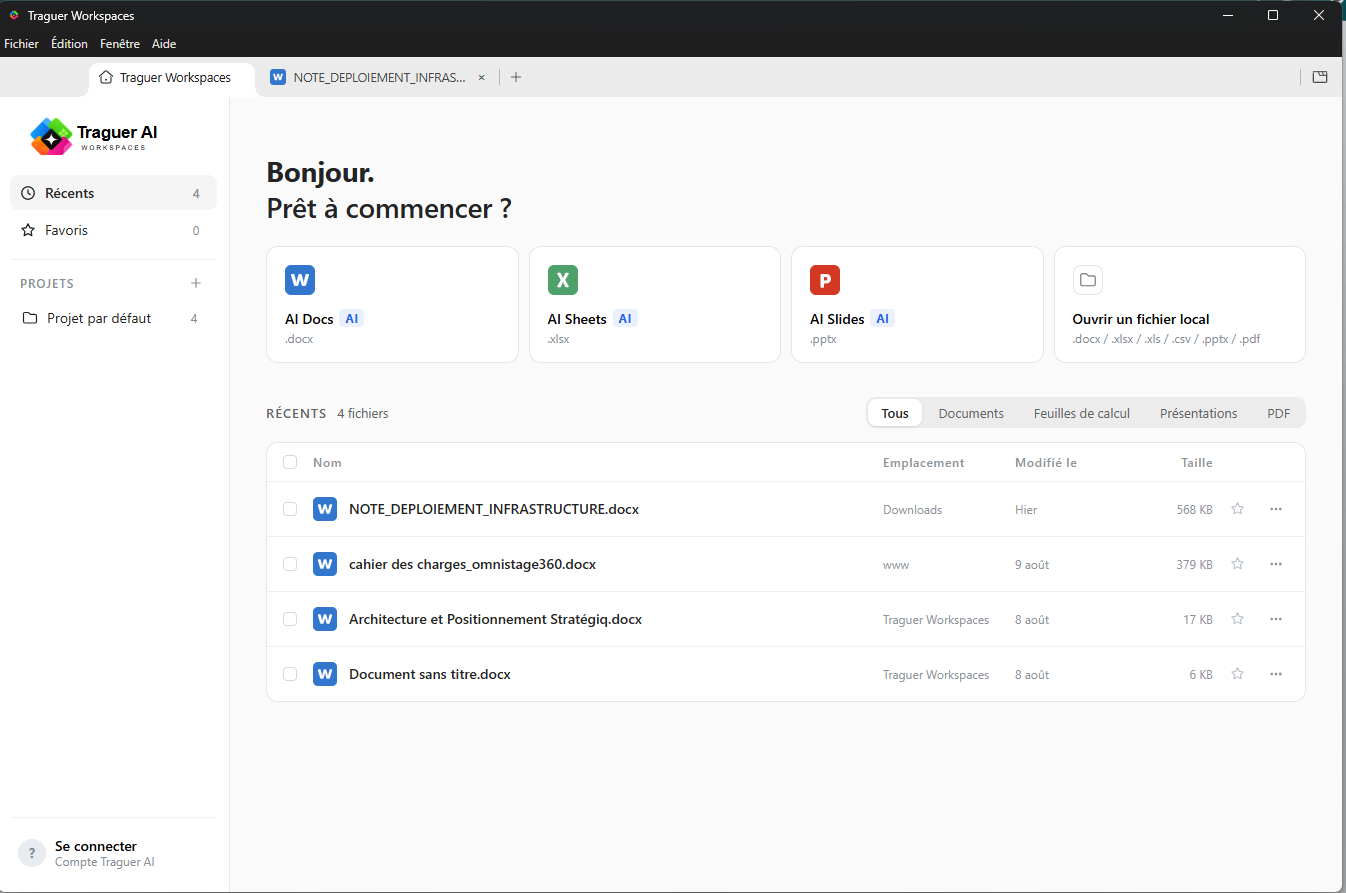Click the plus icon next to PROJETS
Image resolution: width=1346 pixels, height=893 pixels.
(196, 283)
